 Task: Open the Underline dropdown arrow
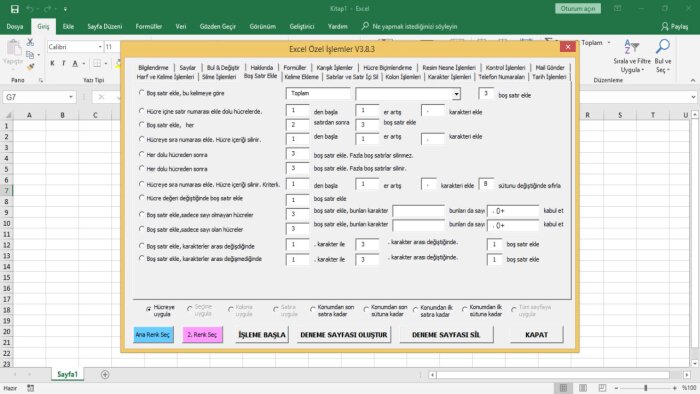(83, 63)
